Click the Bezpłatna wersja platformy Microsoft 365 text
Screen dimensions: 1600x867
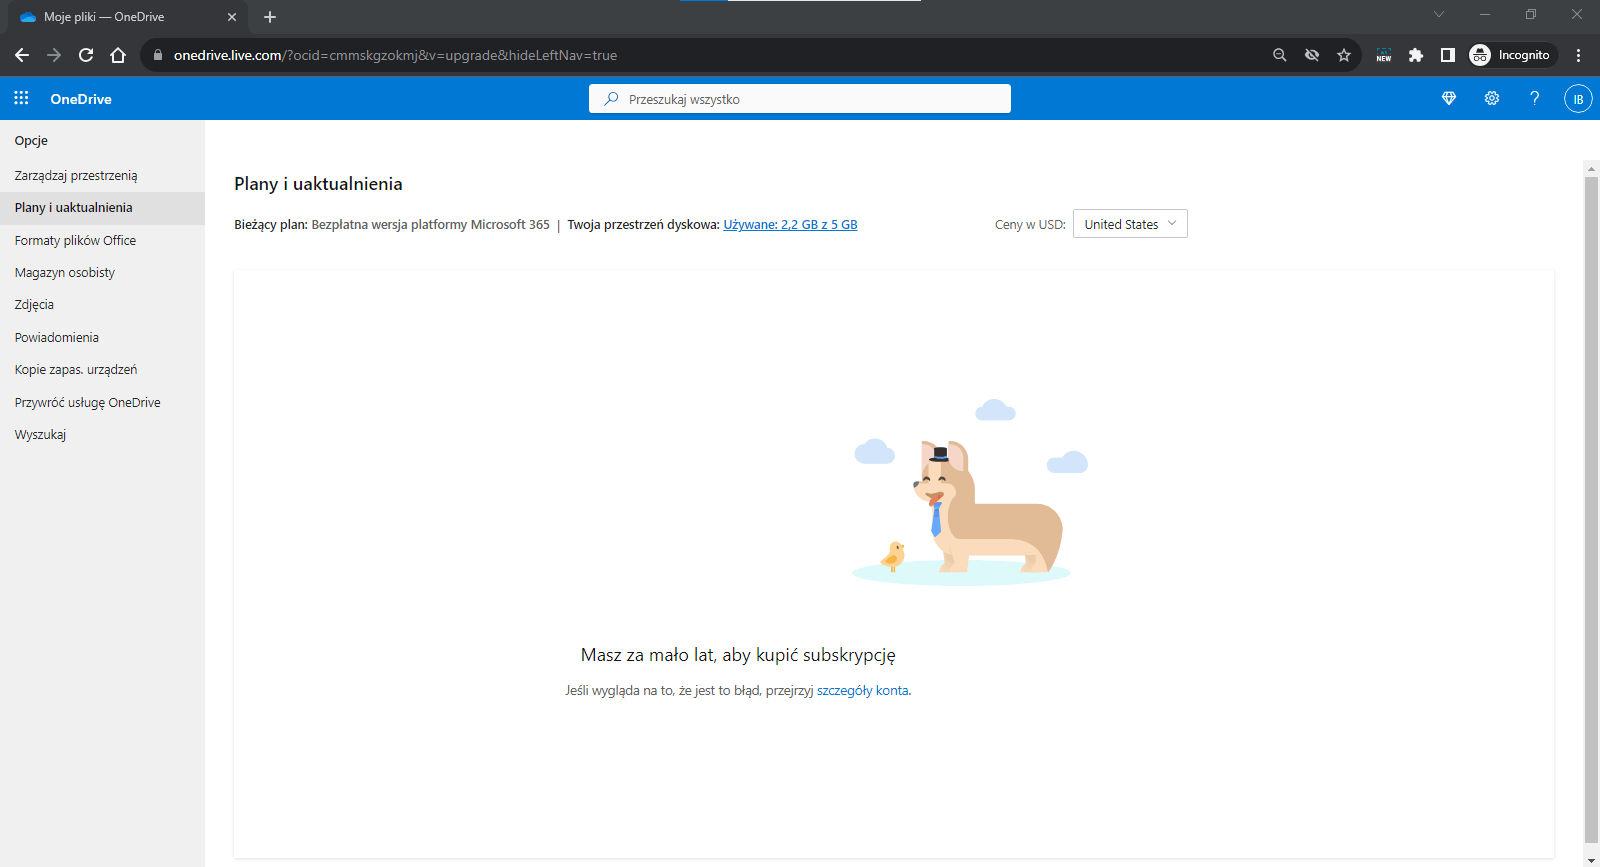pos(430,225)
